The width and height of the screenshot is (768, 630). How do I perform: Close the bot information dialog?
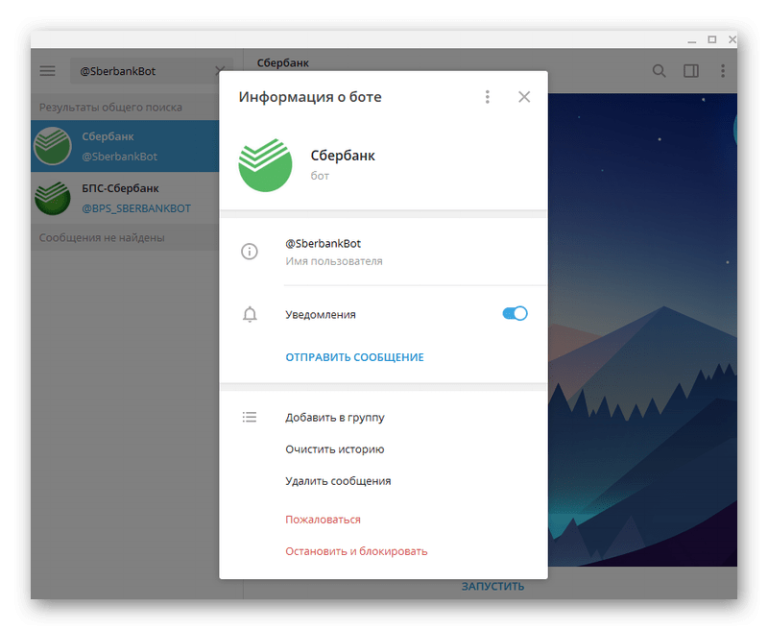(524, 97)
